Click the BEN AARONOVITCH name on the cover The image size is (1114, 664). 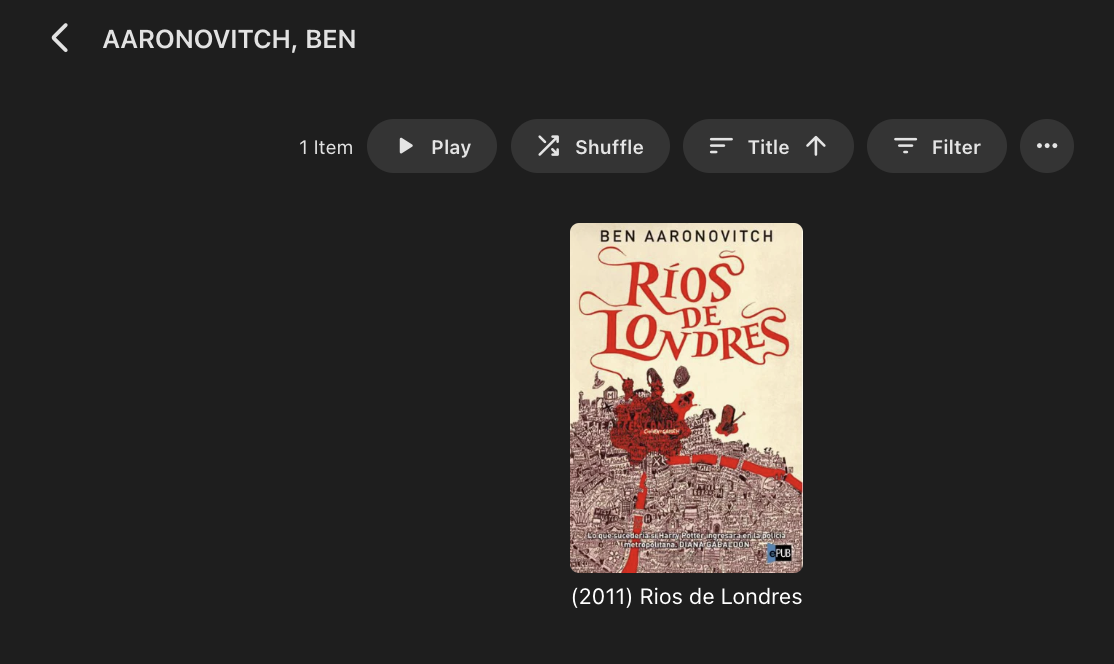point(686,235)
